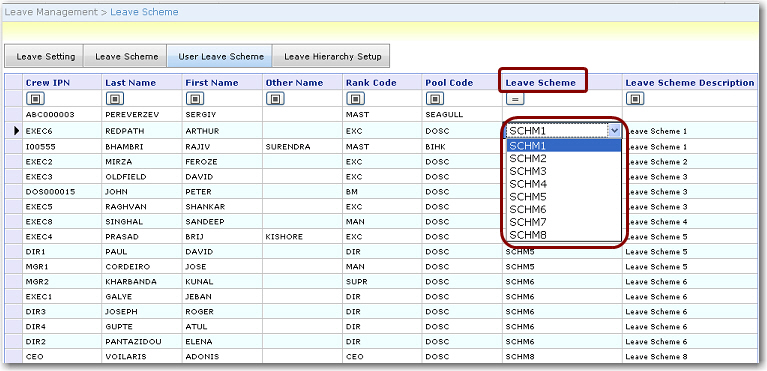
Task: Open the Leave Scheme Description filter icon
Action: click(x=635, y=99)
